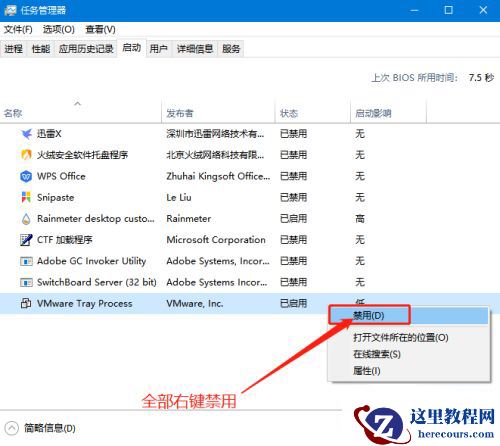Click publisher Adobe Systems, Incor... for GC Invoker

click(x=218, y=261)
